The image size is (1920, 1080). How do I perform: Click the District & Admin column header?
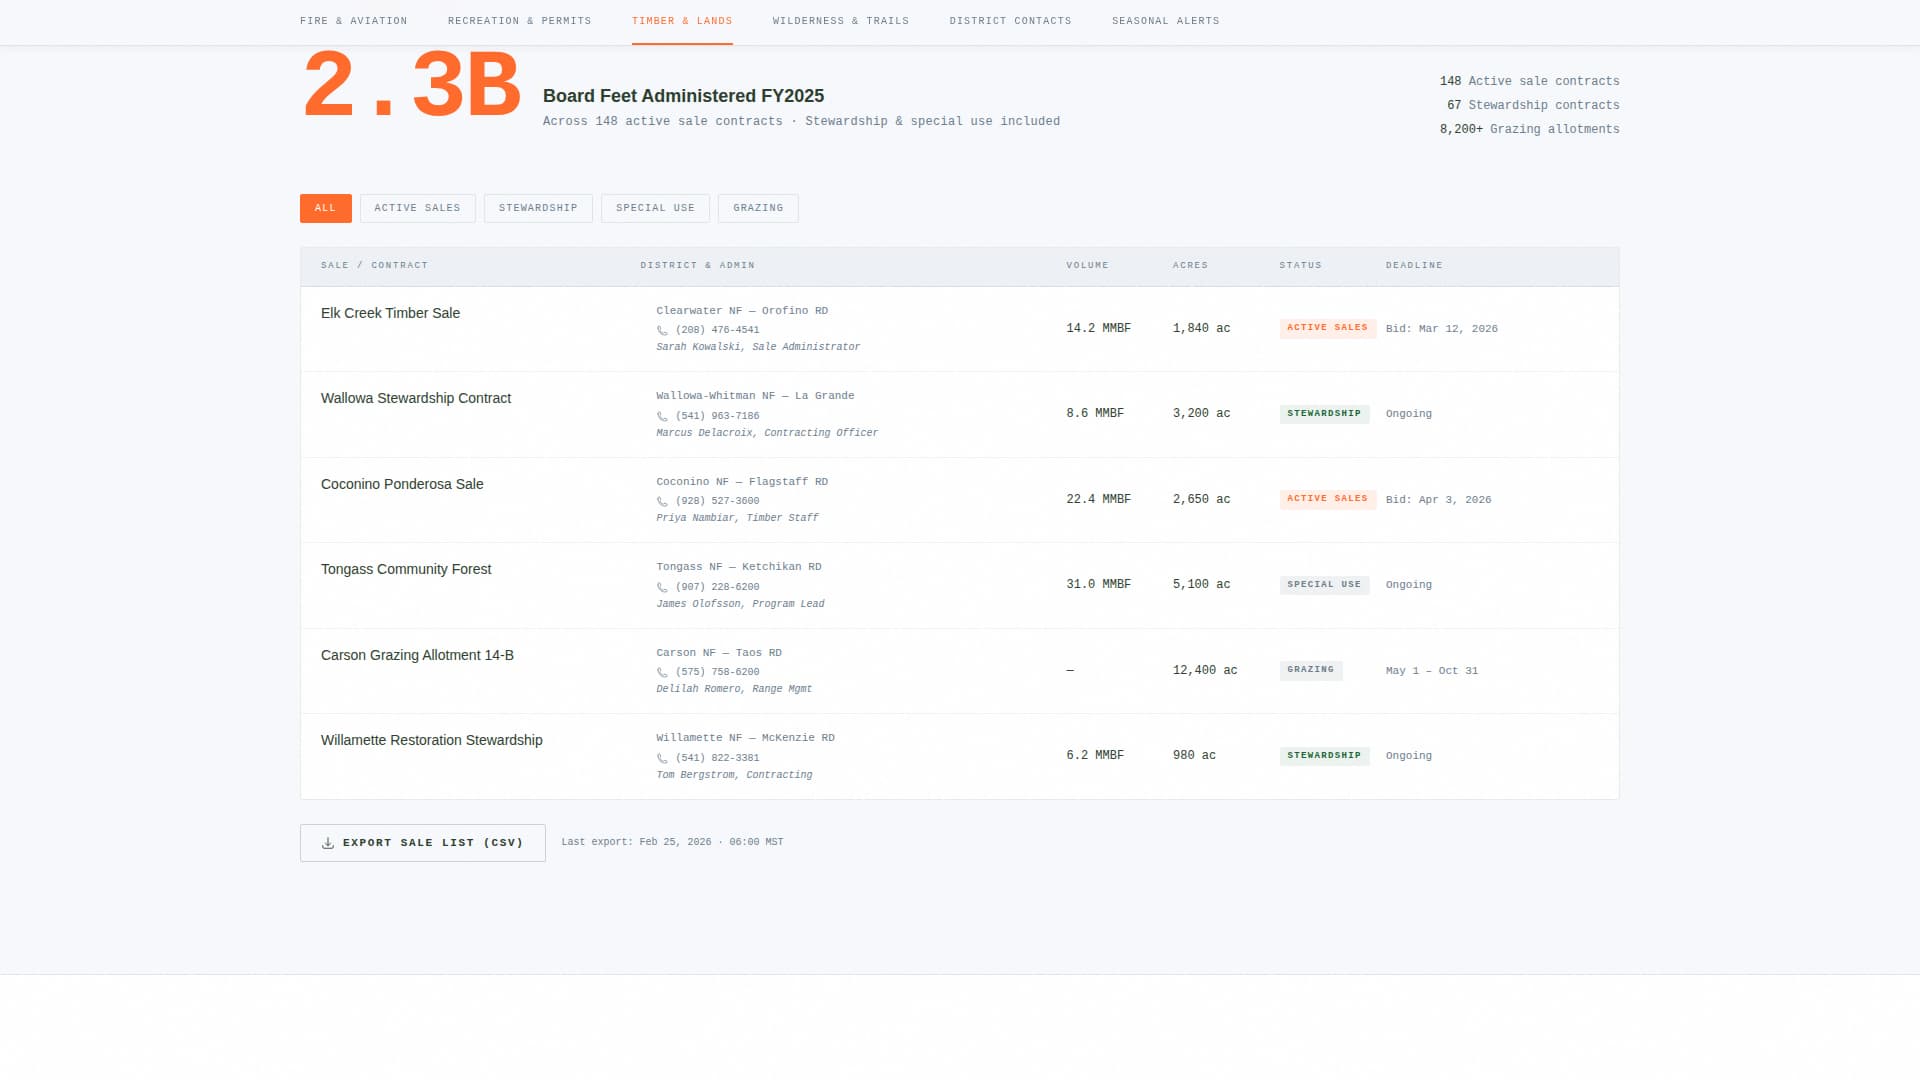coord(697,265)
